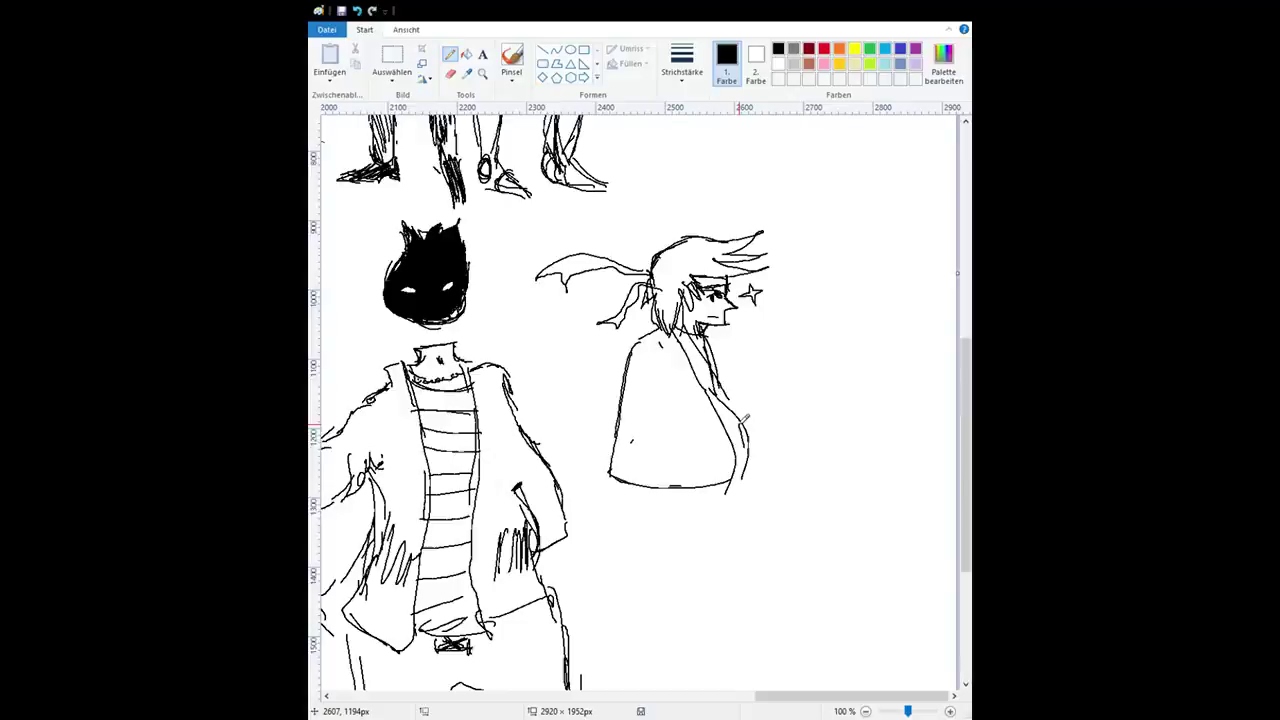
Task: Choose the hexagon shape
Action: (x=570, y=78)
